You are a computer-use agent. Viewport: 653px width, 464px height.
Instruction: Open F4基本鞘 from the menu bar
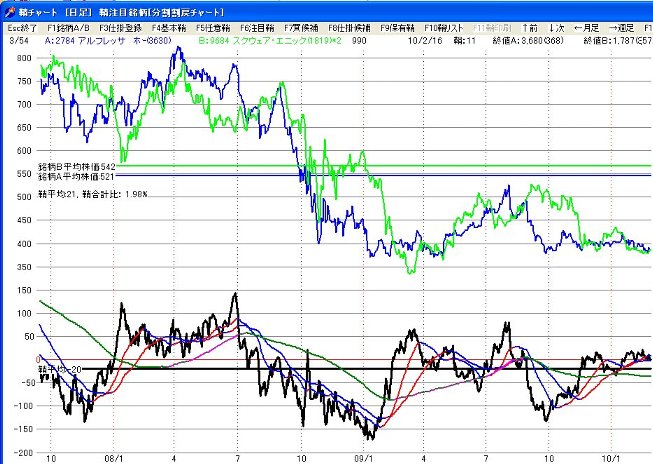pyautogui.click(x=169, y=28)
